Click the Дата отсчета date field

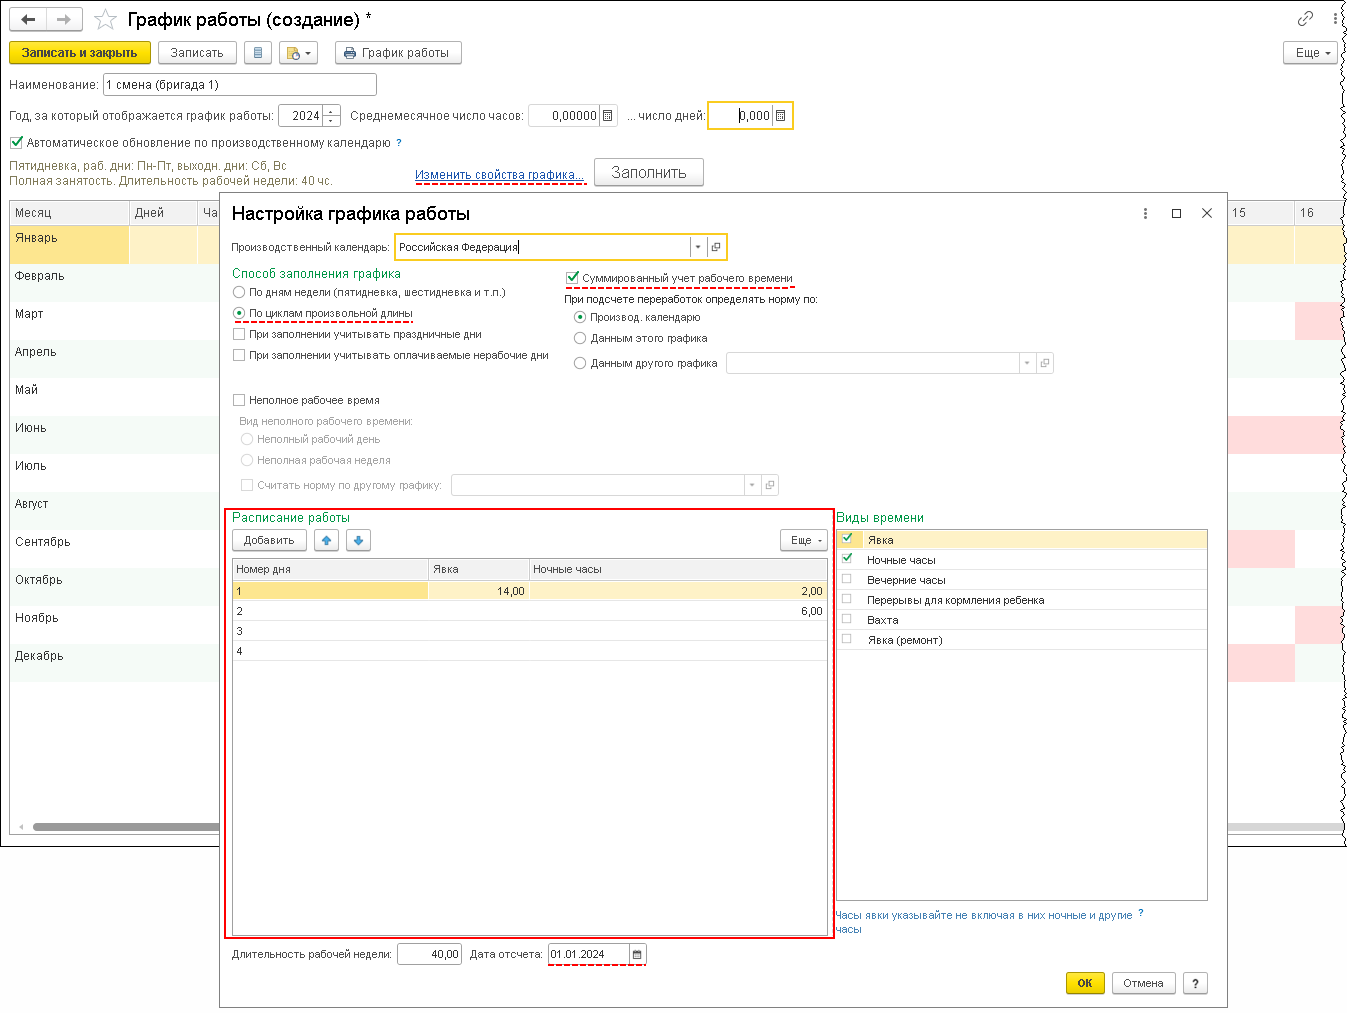tap(589, 954)
